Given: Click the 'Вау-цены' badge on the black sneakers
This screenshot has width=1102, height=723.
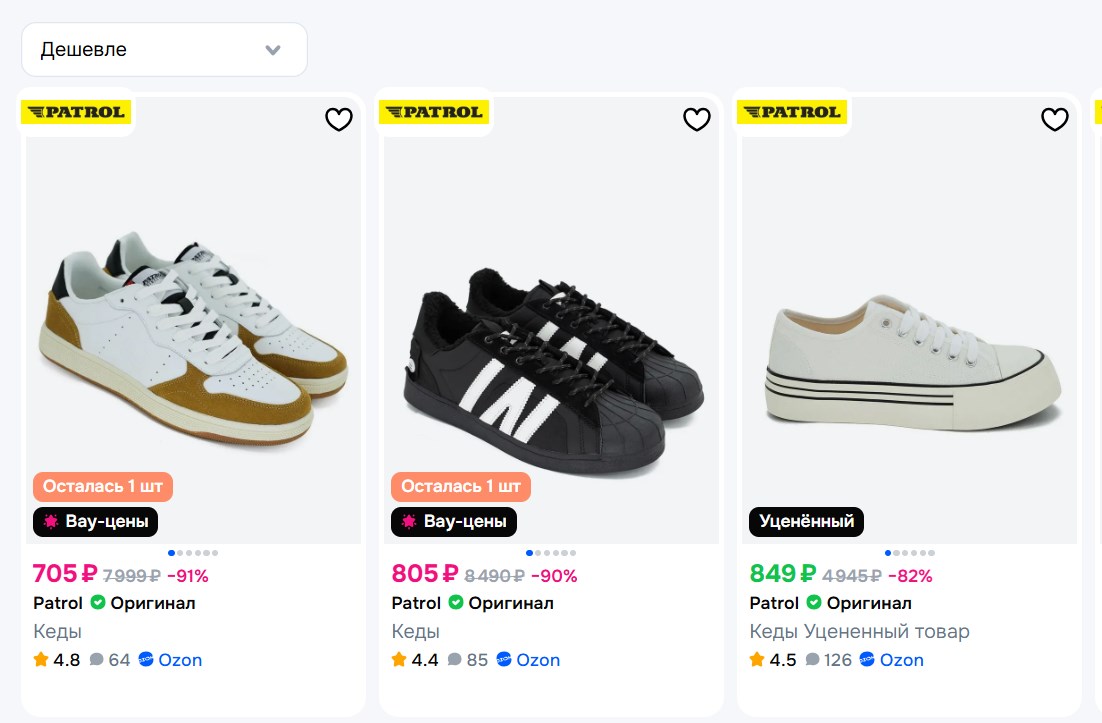Looking at the screenshot, I should [x=454, y=521].
